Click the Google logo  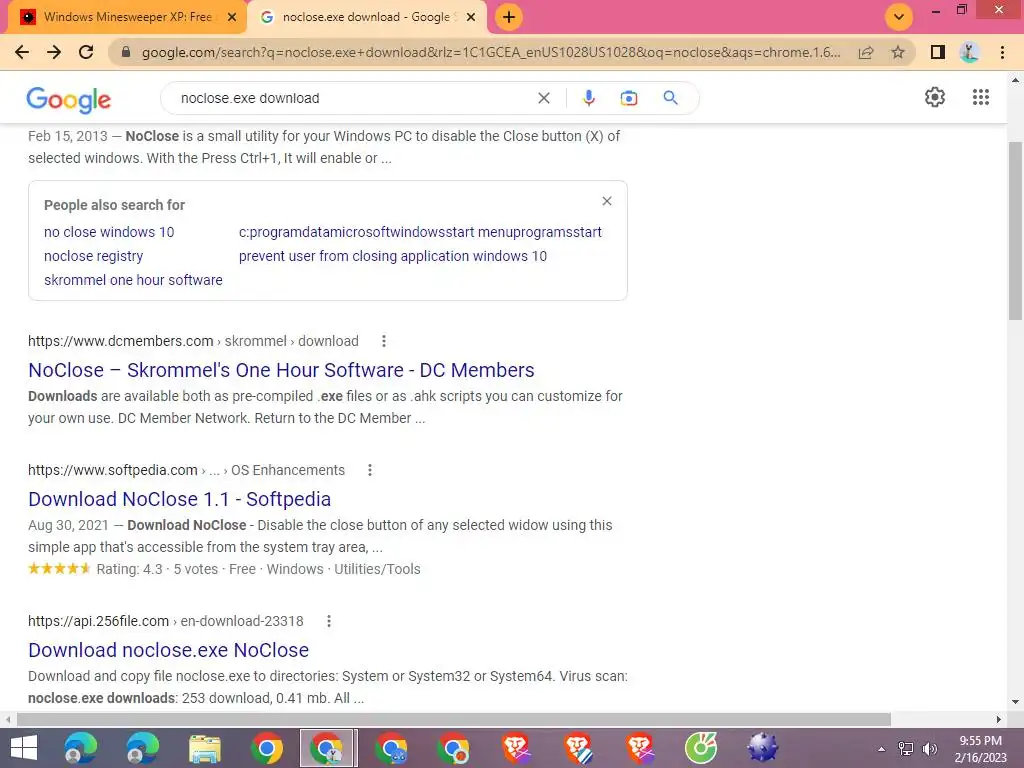coord(69,99)
